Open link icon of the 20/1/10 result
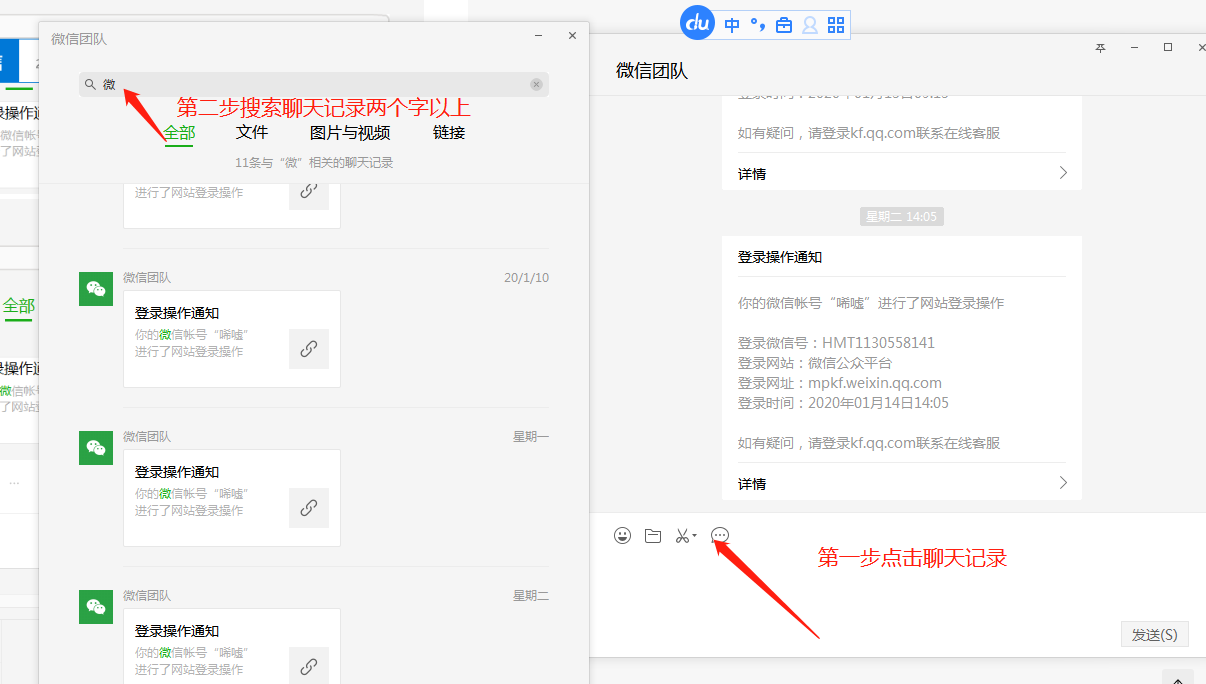This screenshot has height=684, width=1206. click(x=309, y=349)
